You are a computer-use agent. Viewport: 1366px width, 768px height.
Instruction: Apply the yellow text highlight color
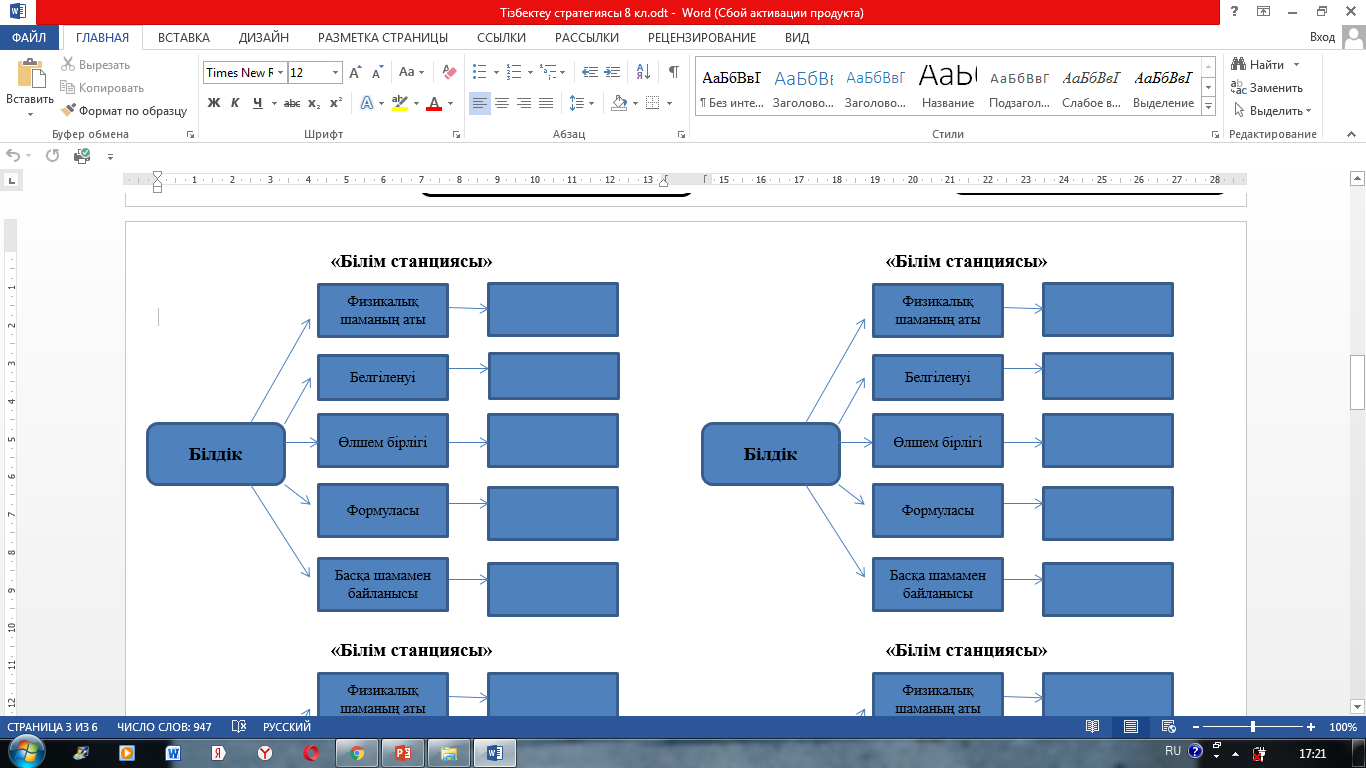click(x=400, y=103)
